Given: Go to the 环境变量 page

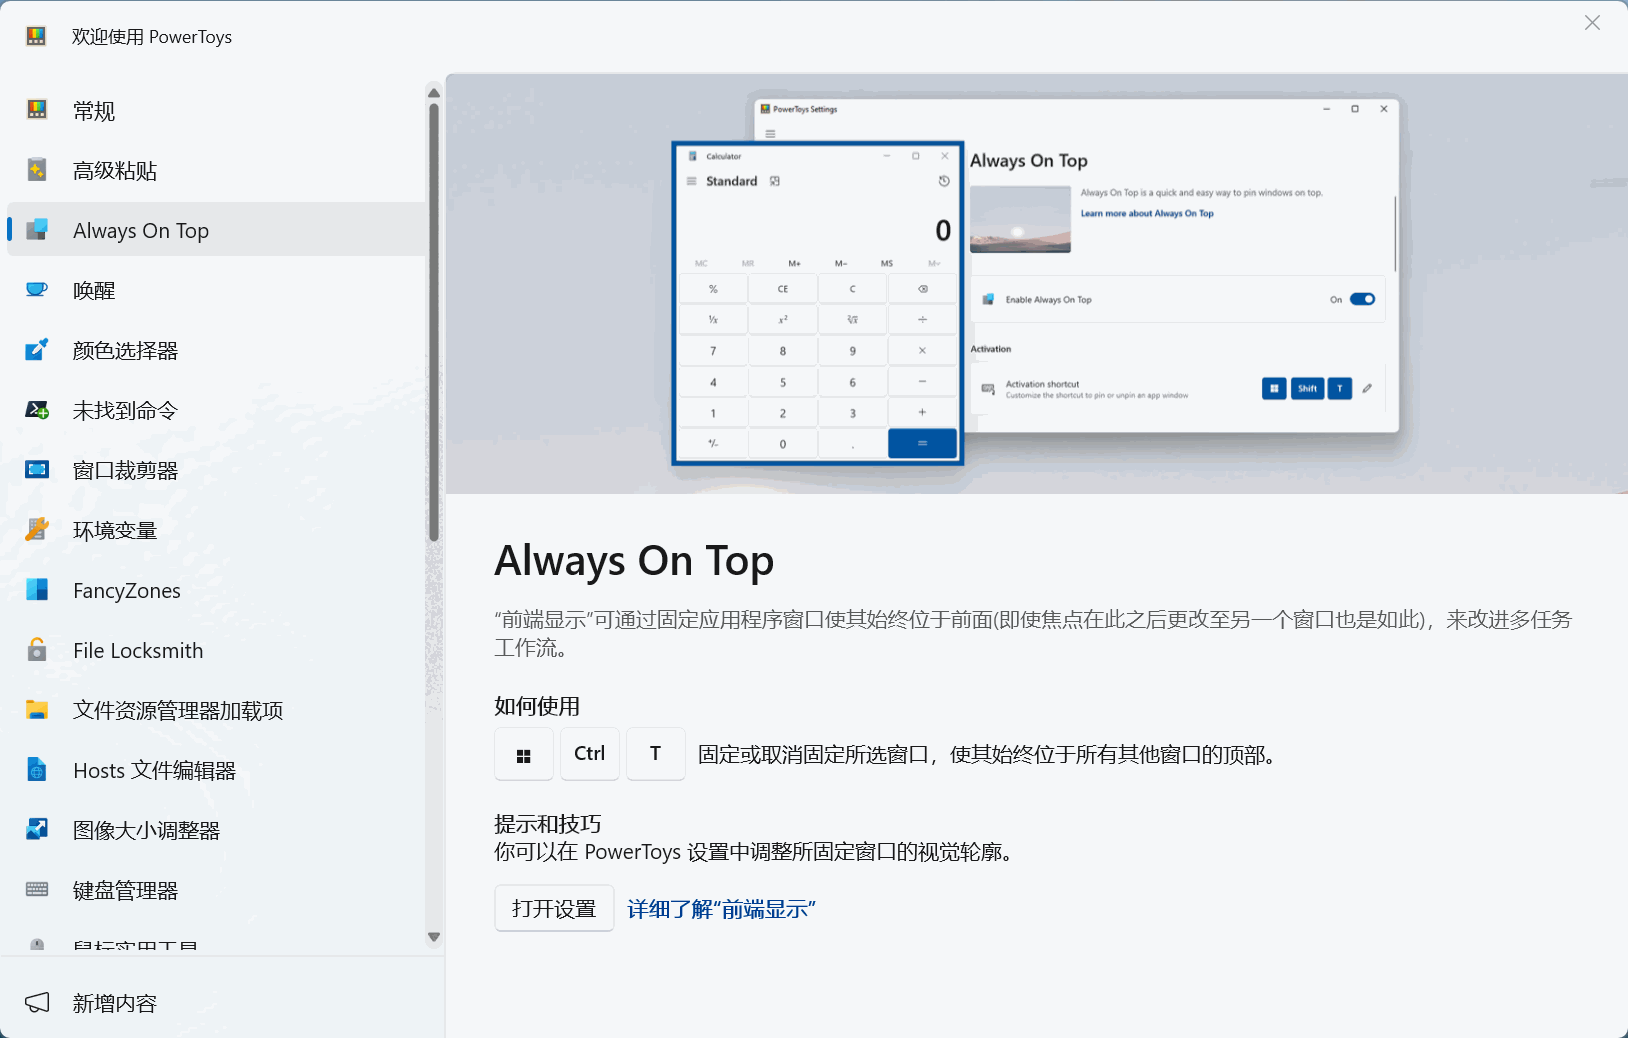Looking at the screenshot, I should pyautogui.click(x=216, y=530).
